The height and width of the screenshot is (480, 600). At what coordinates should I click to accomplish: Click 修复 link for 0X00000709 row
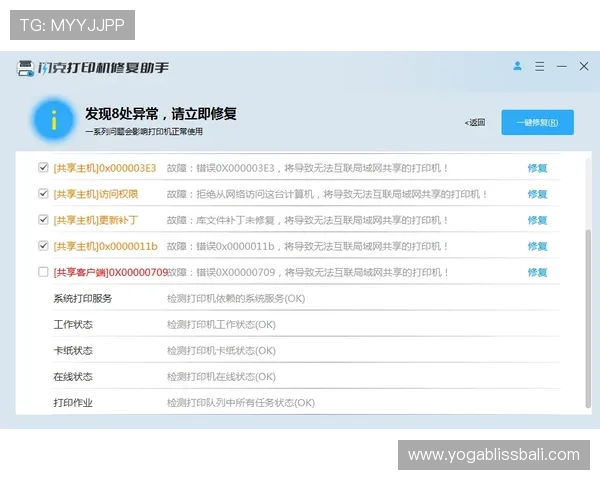click(x=537, y=272)
